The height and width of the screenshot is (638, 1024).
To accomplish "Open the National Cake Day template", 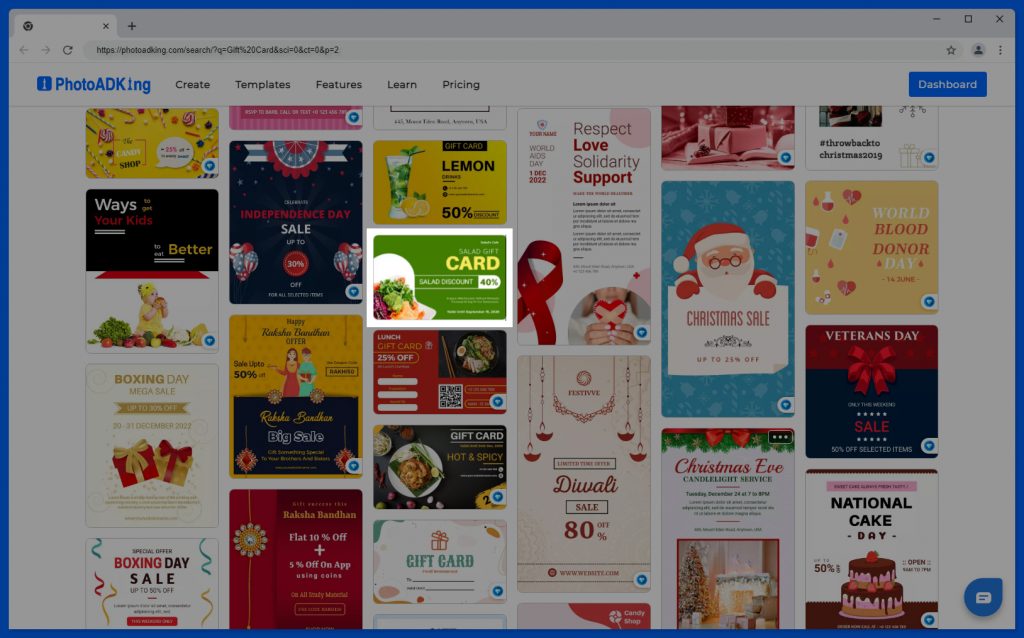I will [x=872, y=549].
